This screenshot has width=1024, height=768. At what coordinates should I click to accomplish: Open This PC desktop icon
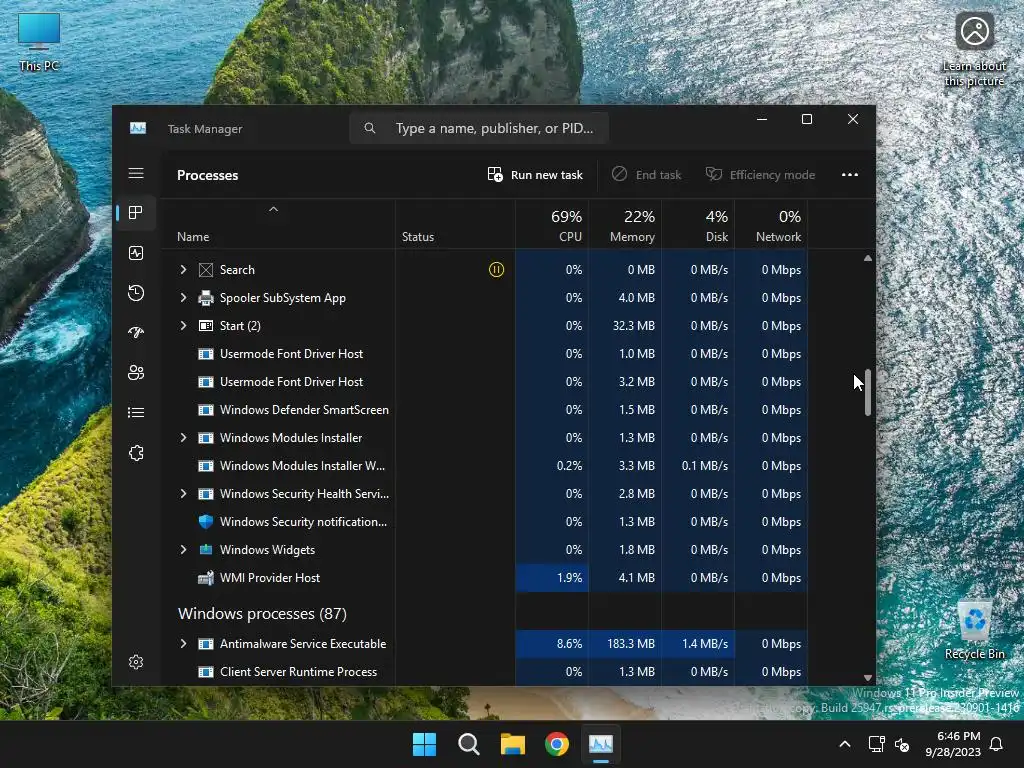pos(39,42)
